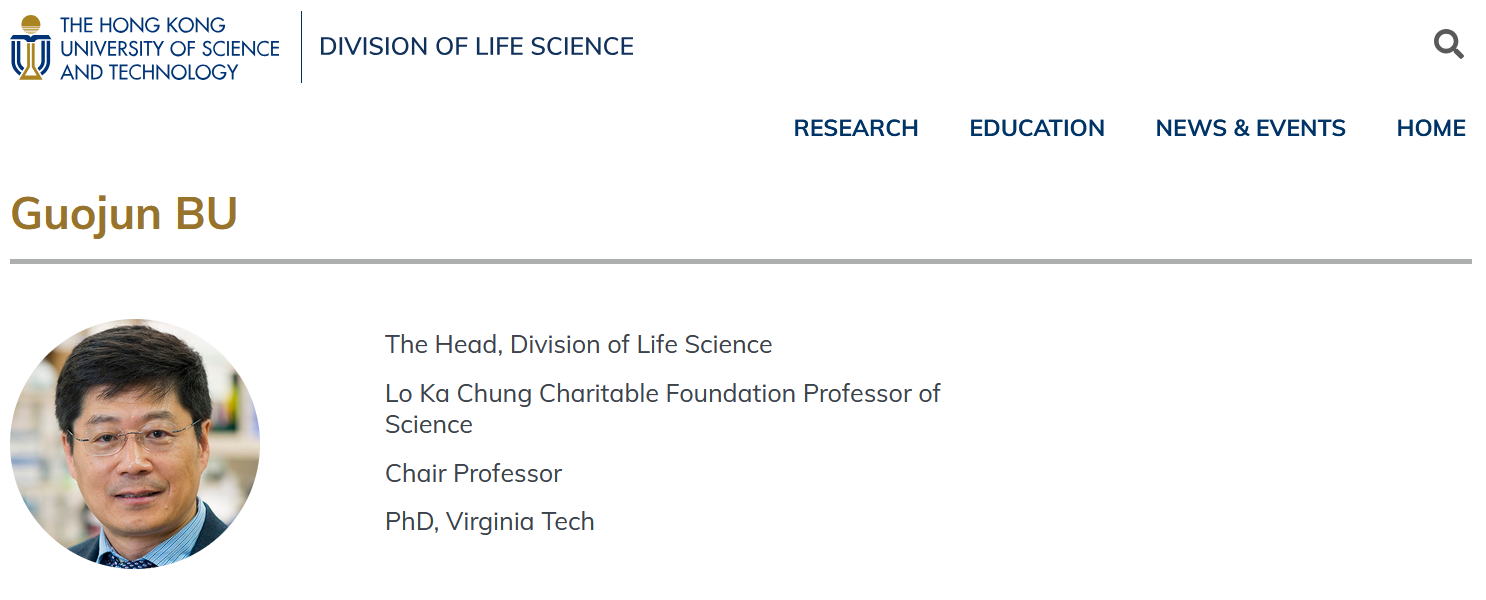Click "THE HONG KONG" logo text line
The width and height of the screenshot is (1486, 600).
[143, 25]
